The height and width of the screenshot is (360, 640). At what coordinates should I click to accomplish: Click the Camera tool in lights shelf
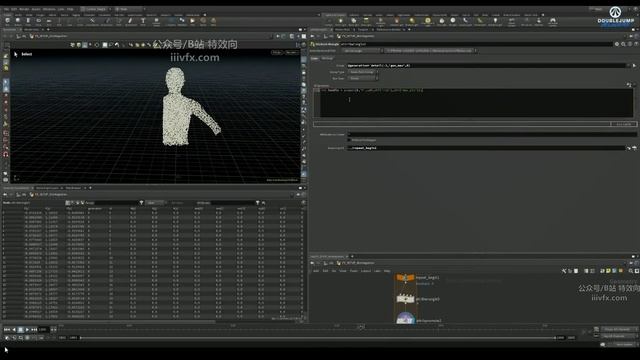[x=329, y=22]
